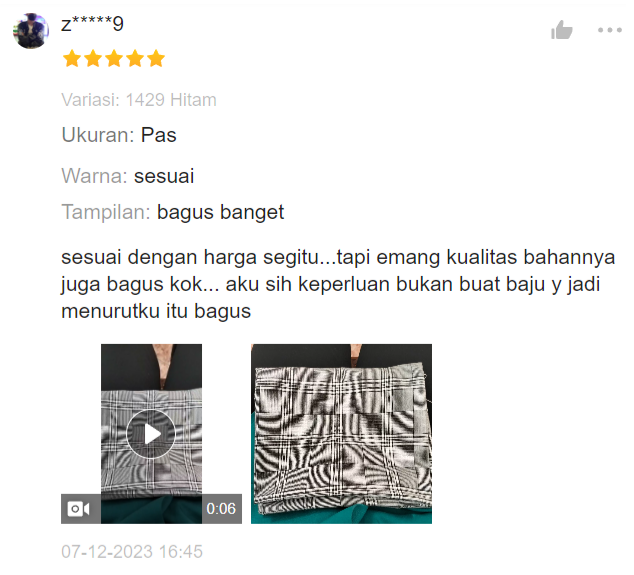Click the video camera icon on clip
The image size is (634, 575).
(x=78, y=509)
